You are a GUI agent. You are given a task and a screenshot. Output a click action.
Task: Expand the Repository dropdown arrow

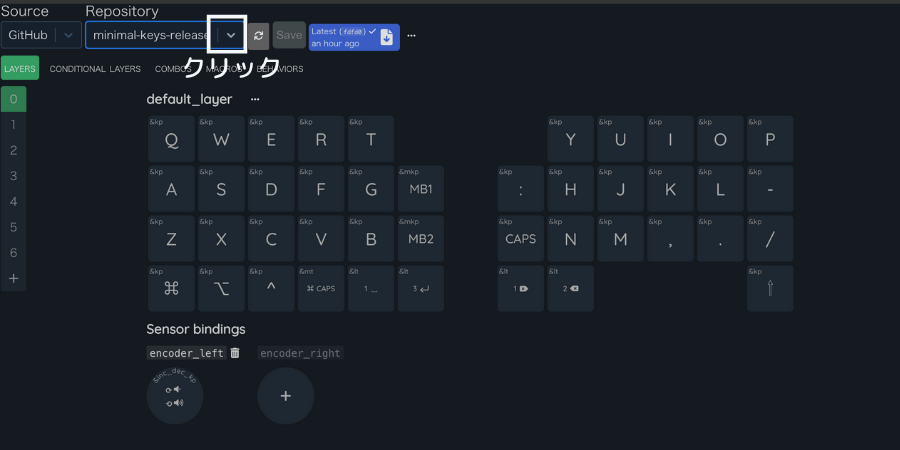click(231, 35)
